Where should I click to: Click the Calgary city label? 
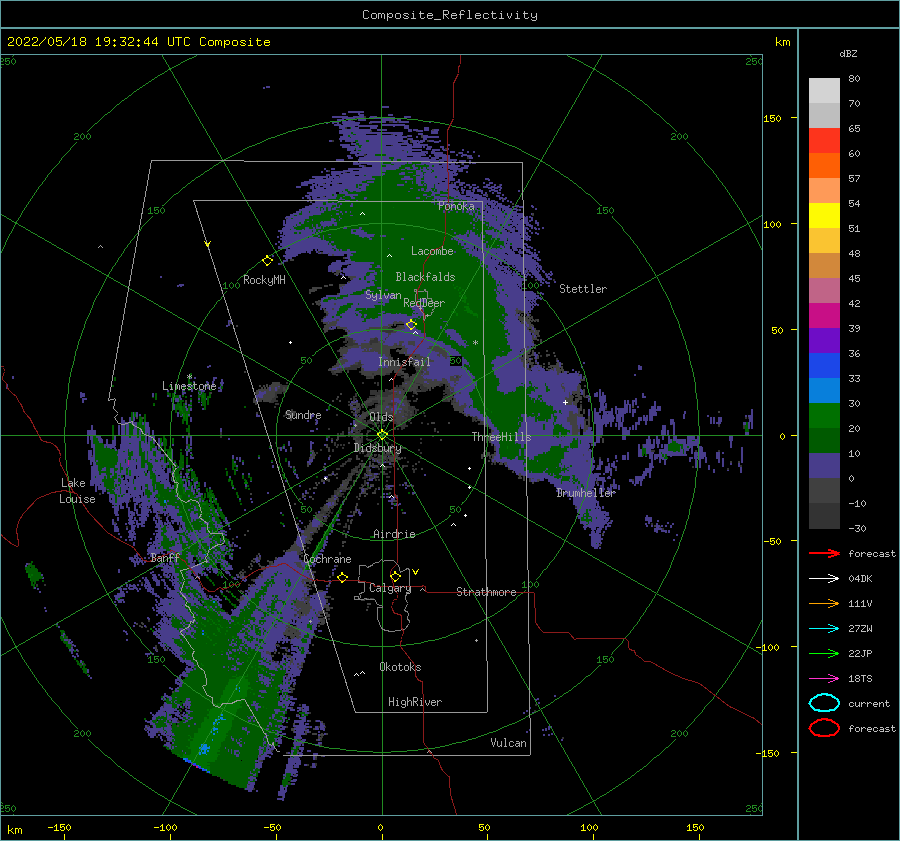coord(390,588)
